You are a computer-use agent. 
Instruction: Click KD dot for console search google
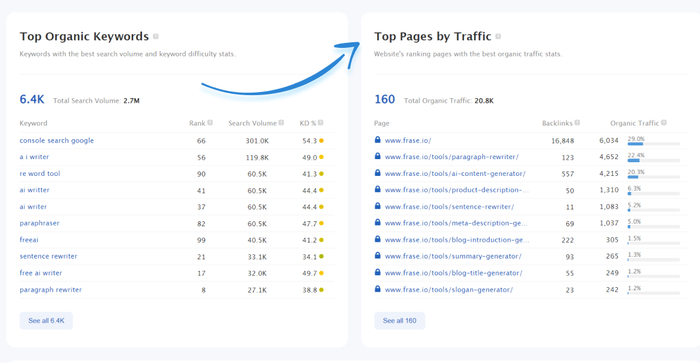321,141
